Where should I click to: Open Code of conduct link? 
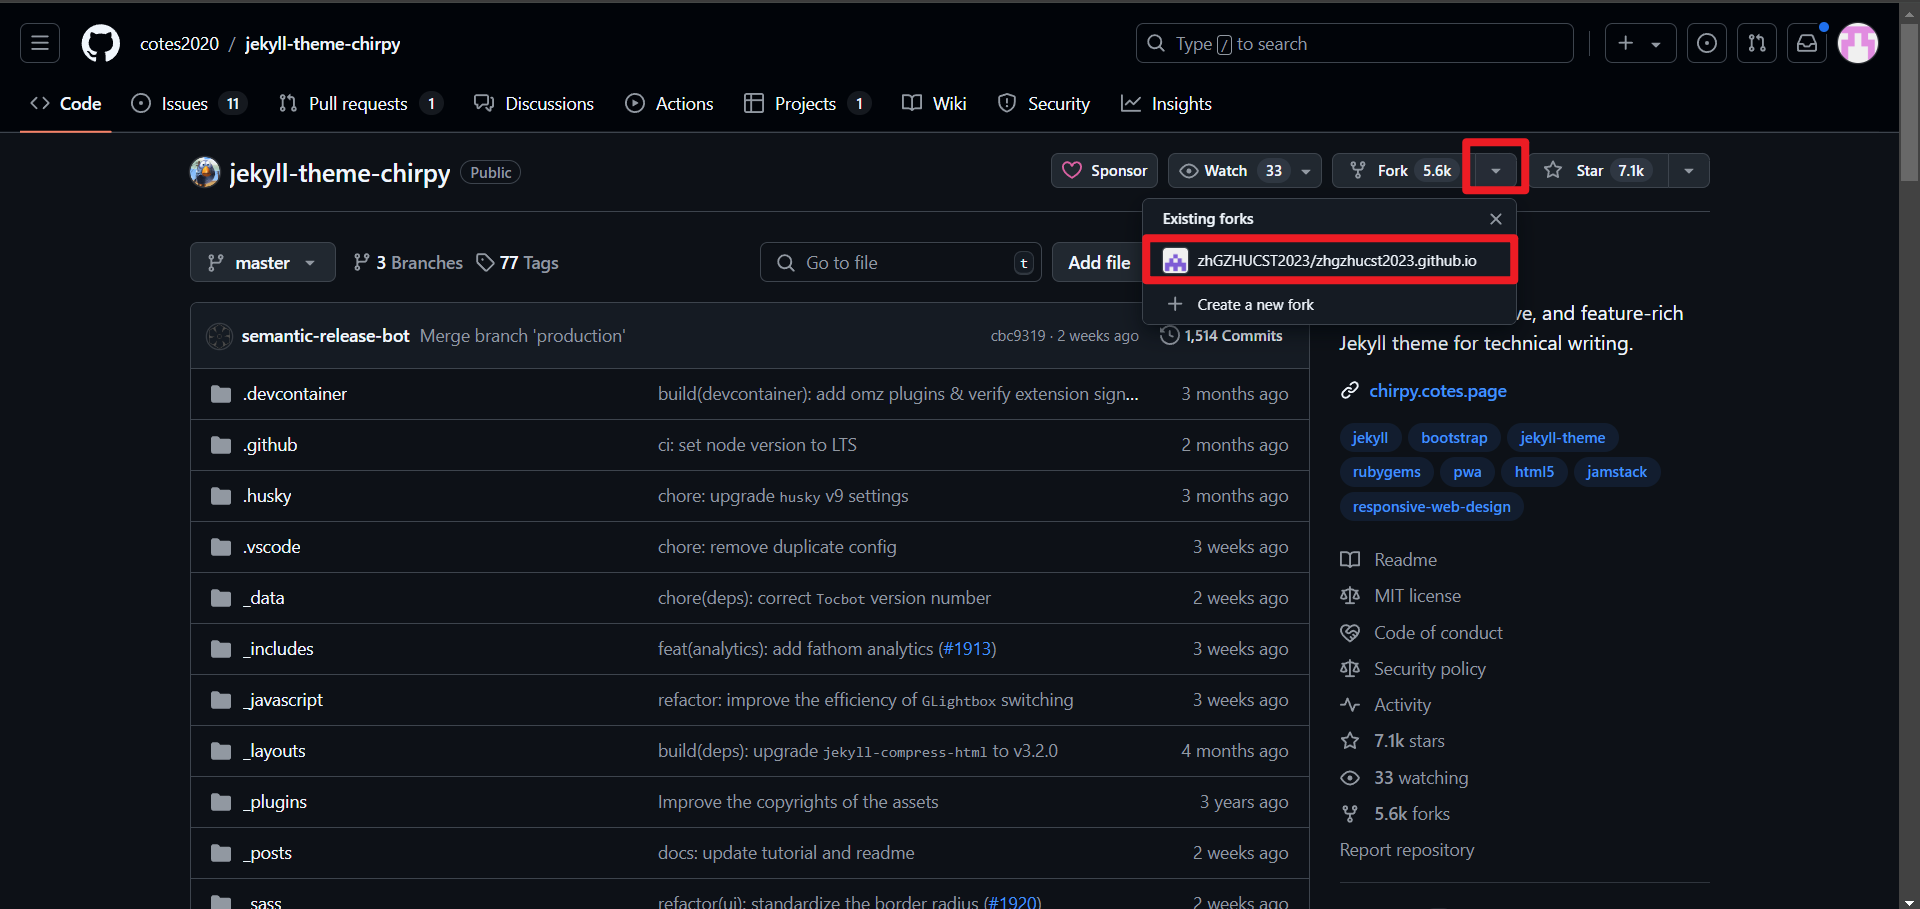coord(1438,633)
